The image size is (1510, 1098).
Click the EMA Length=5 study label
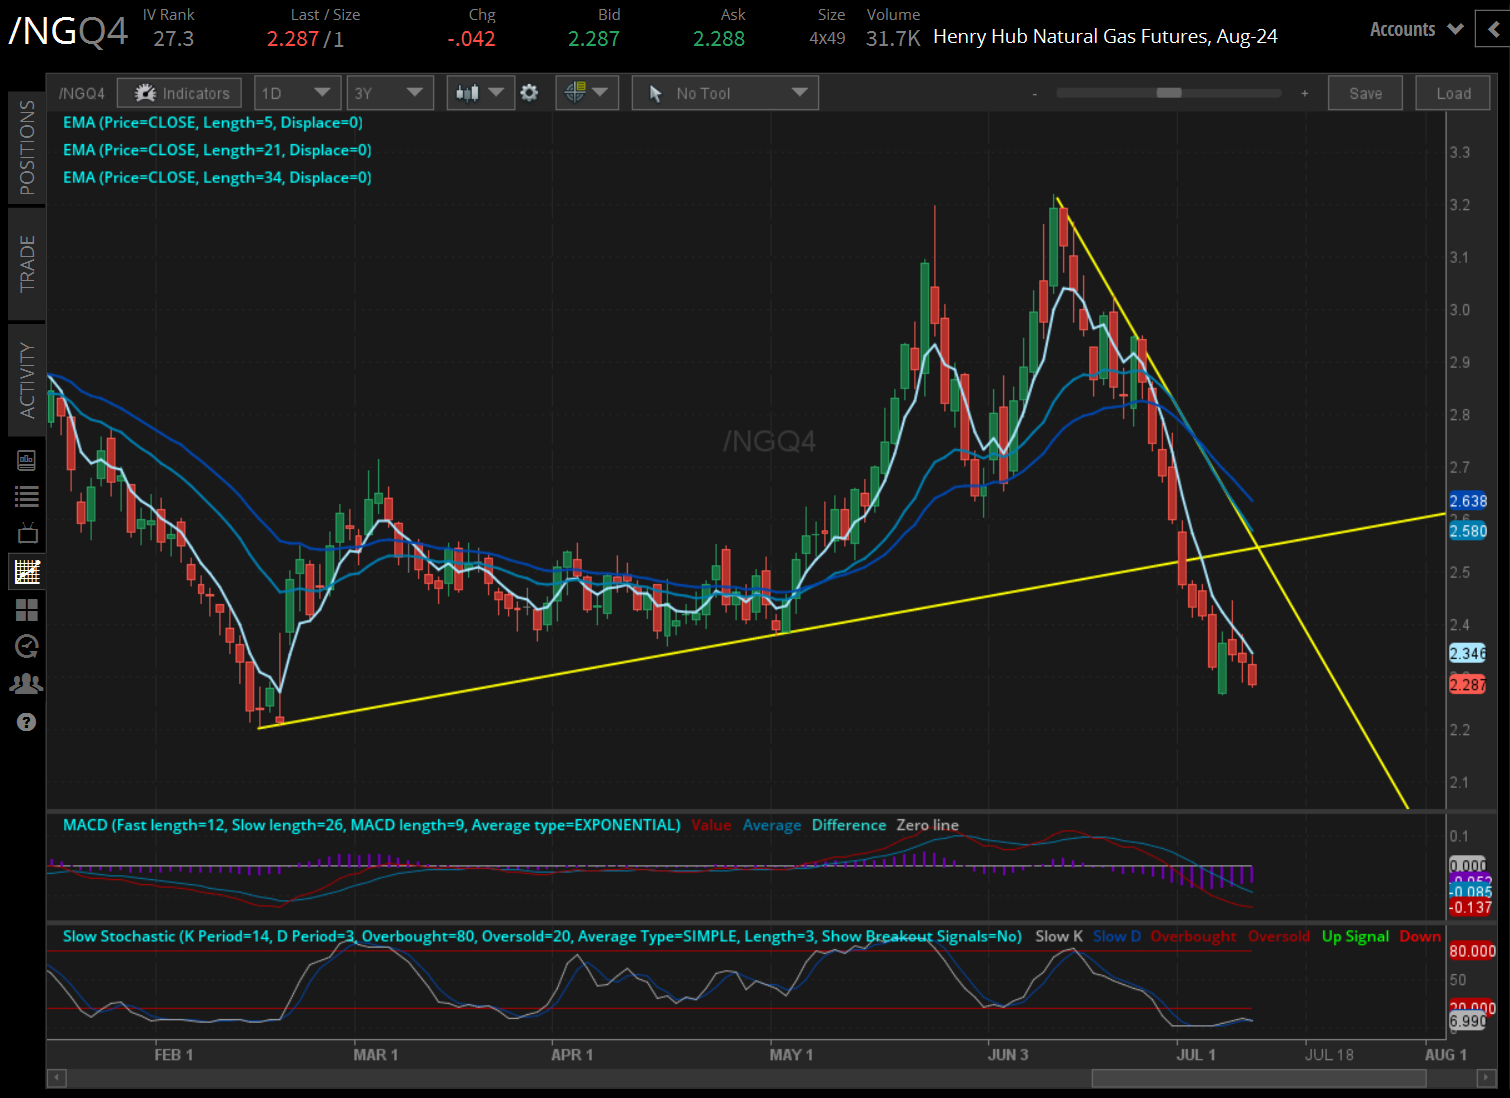(213, 123)
